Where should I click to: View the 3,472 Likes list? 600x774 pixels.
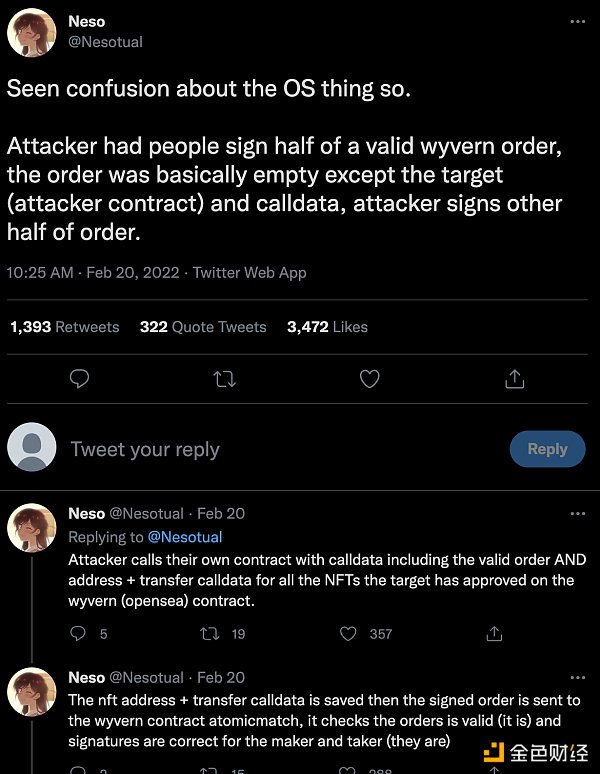[327, 327]
